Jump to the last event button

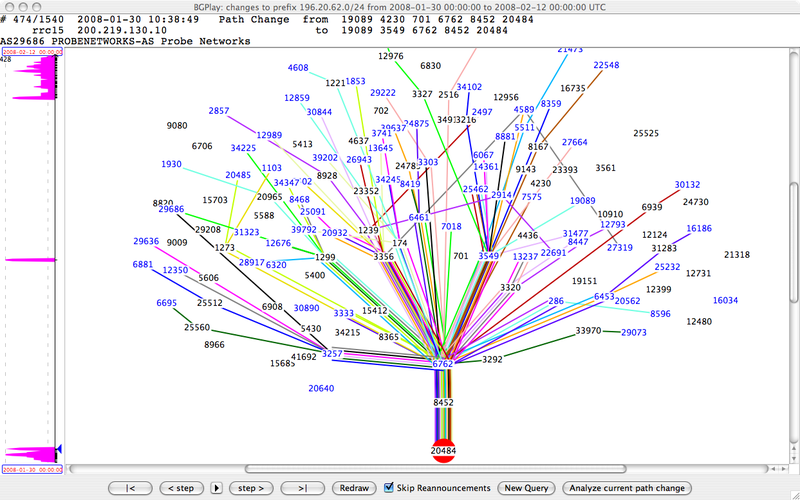coord(302,488)
